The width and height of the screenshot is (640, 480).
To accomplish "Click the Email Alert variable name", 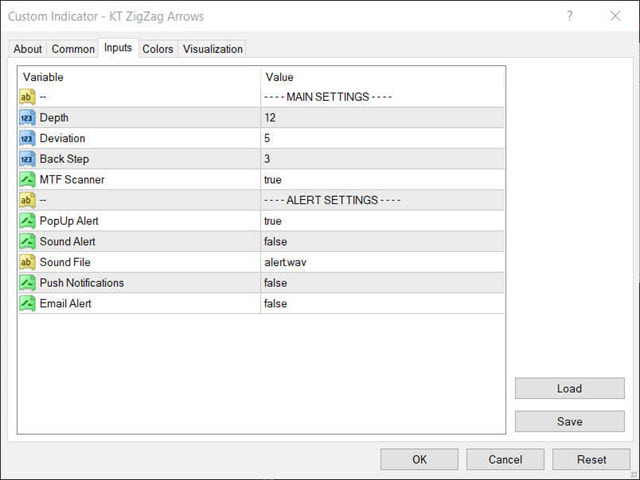I will [x=65, y=303].
